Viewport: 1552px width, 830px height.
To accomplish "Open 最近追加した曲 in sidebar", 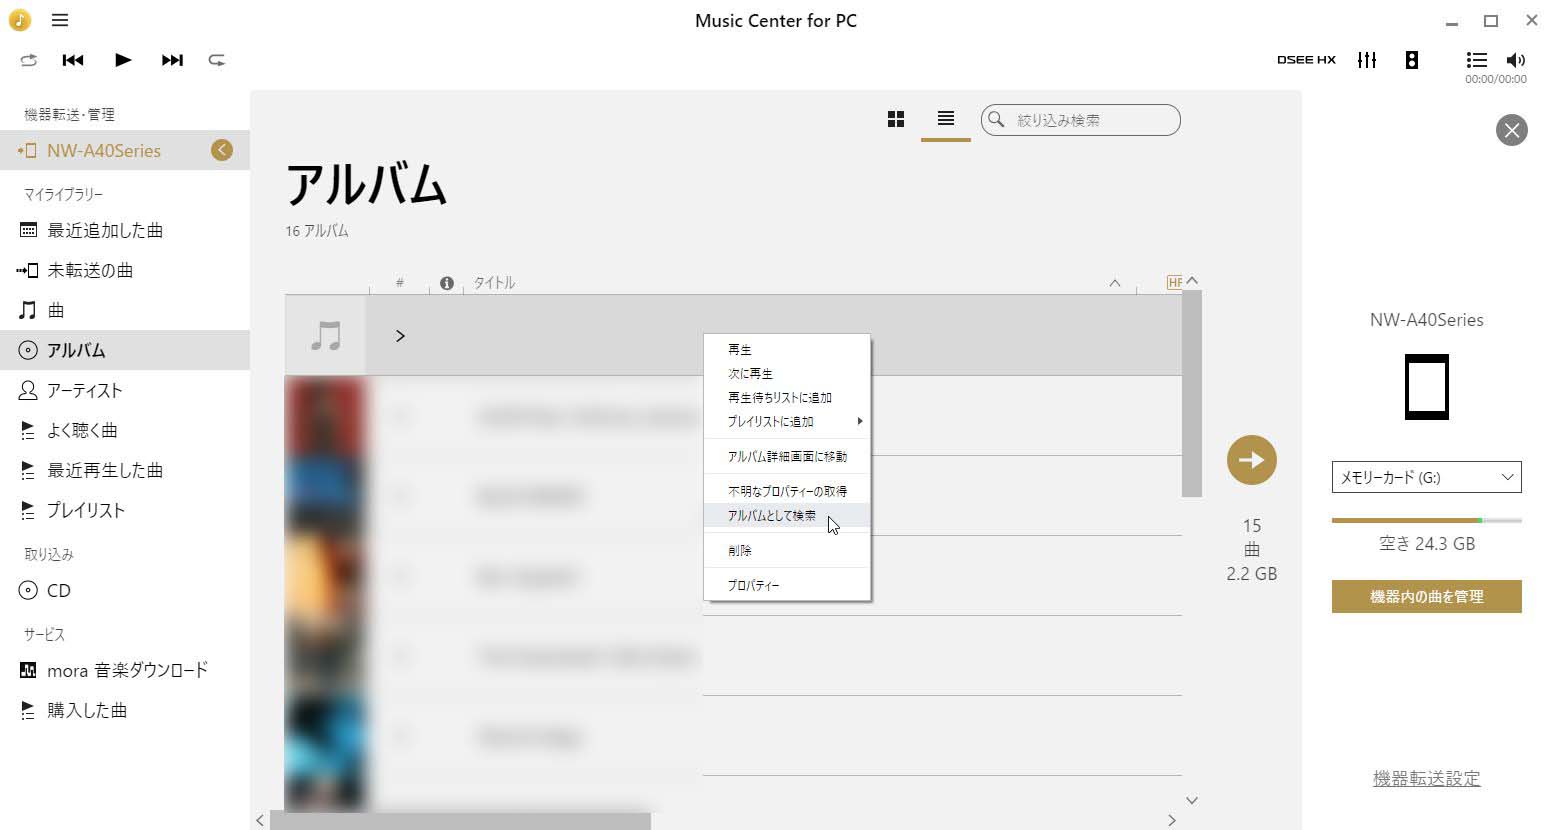I will (125, 230).
